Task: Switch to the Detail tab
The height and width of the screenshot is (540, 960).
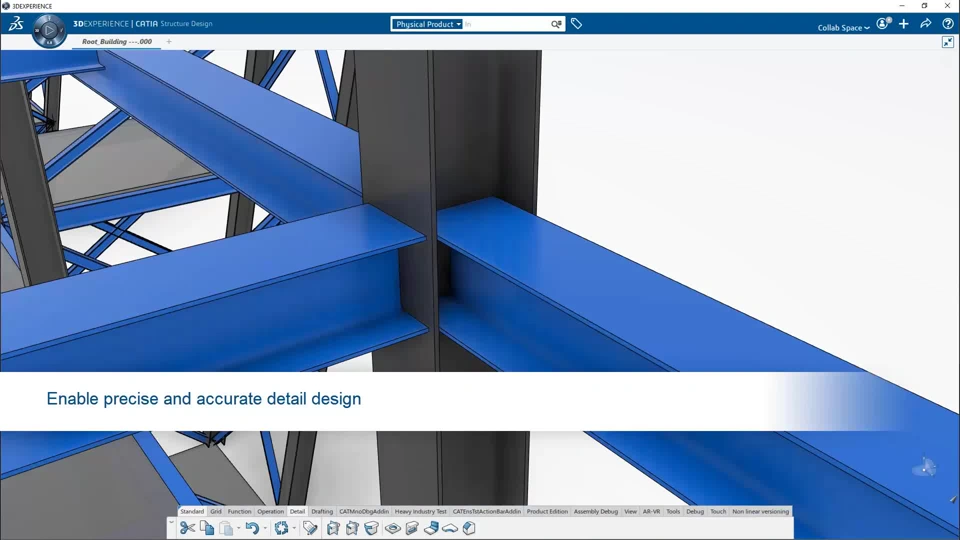Action: [297, 511]
